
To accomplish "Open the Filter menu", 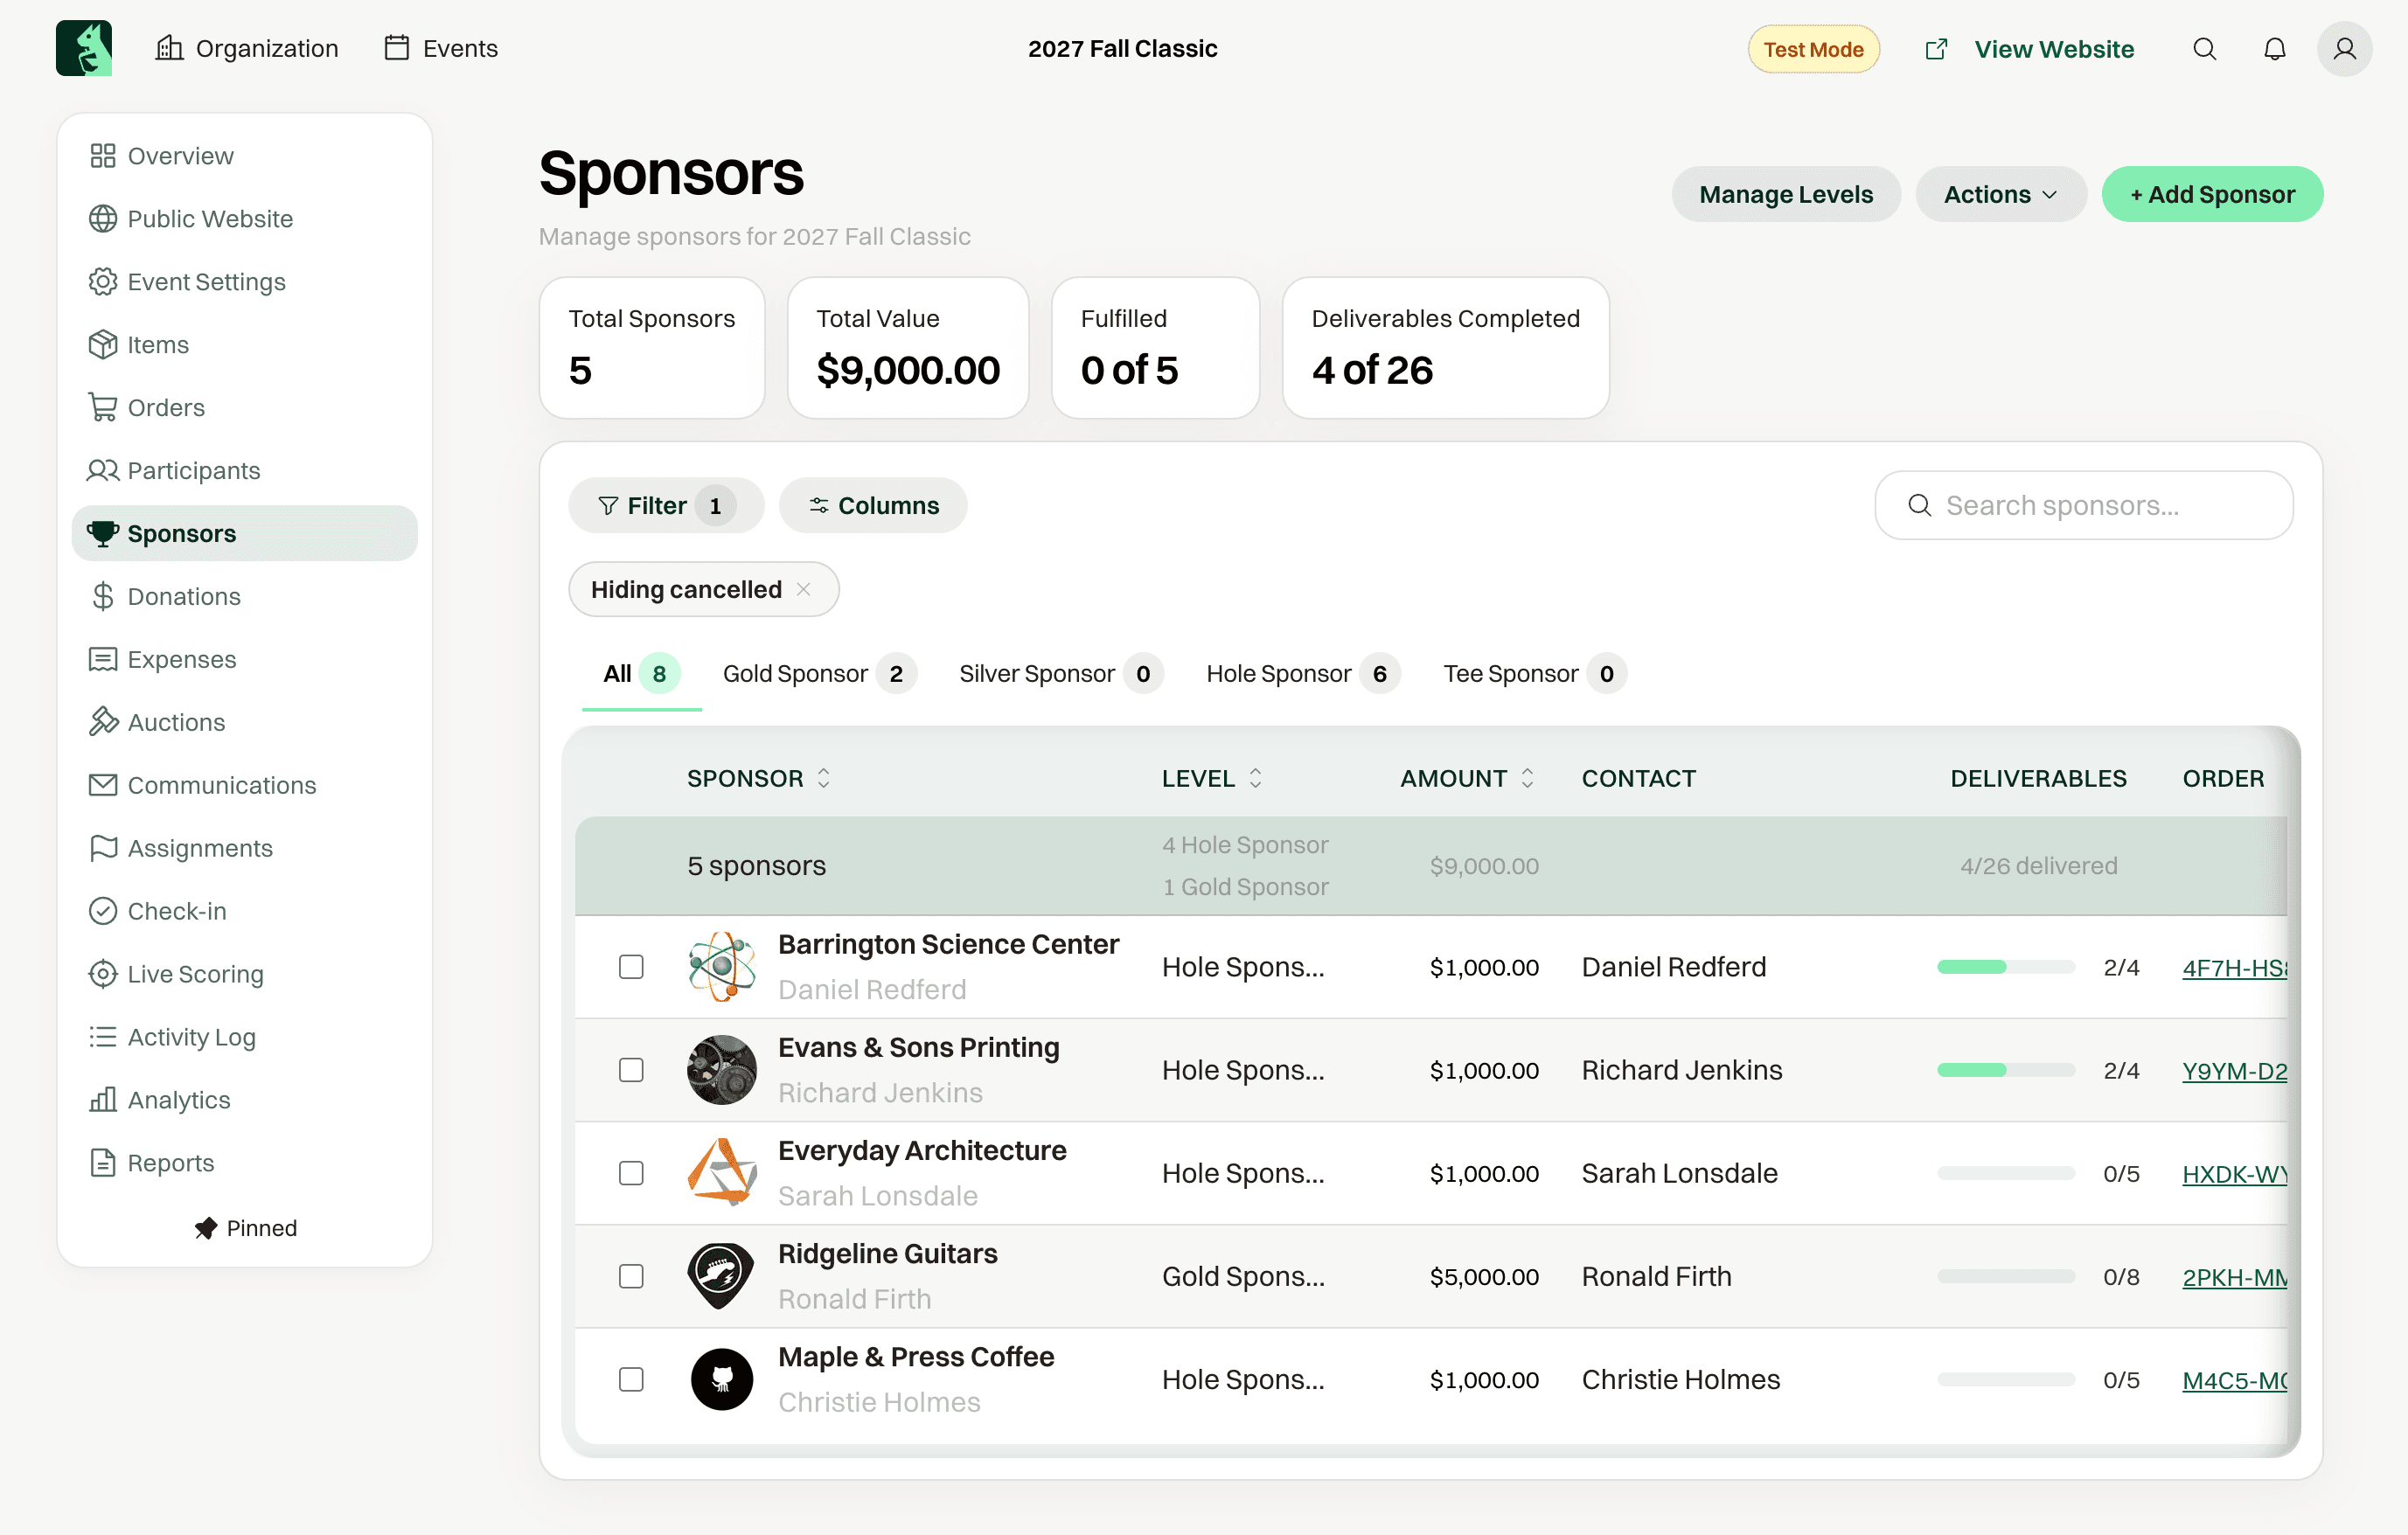I will [666, 506].
